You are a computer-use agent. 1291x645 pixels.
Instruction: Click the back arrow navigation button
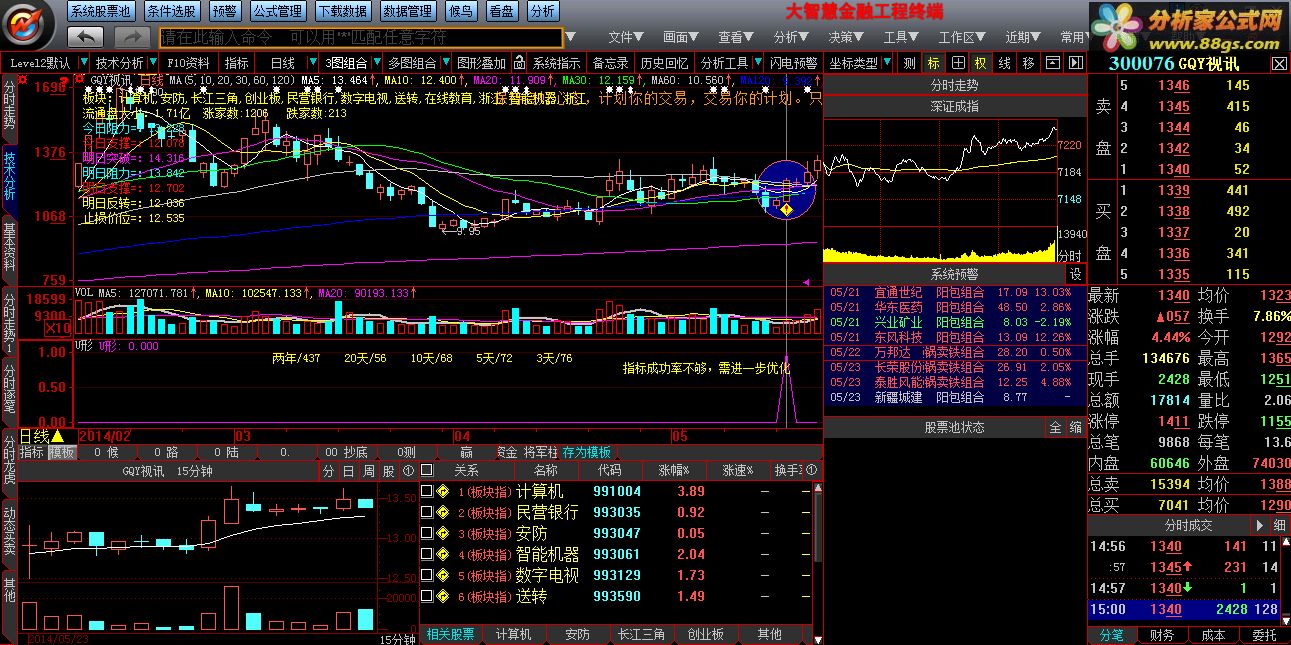(86, 36)
